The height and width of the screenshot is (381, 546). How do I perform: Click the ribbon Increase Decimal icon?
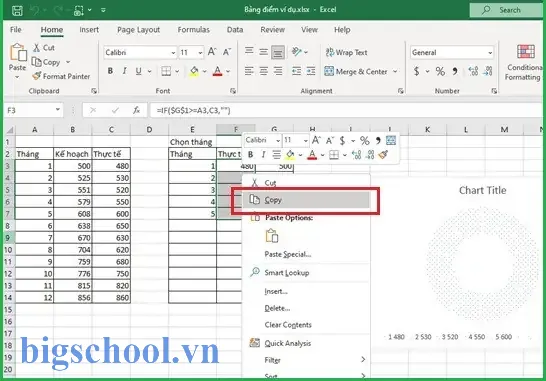(x=473, y=71)
